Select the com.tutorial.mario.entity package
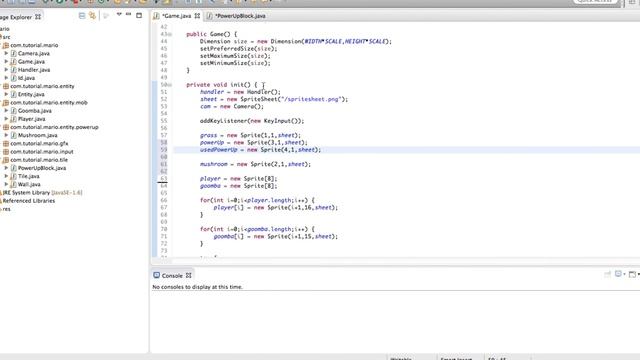Viewport: 640px width, 360px height. pos(42,86)
